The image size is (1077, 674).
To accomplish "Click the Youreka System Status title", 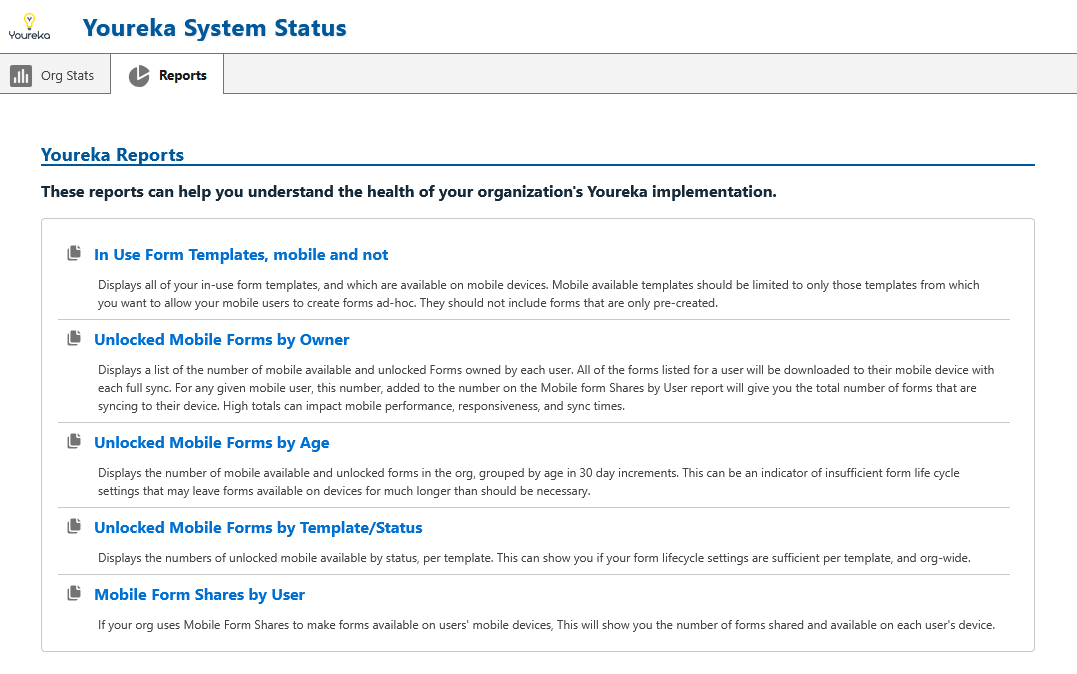I will (214, 28).
